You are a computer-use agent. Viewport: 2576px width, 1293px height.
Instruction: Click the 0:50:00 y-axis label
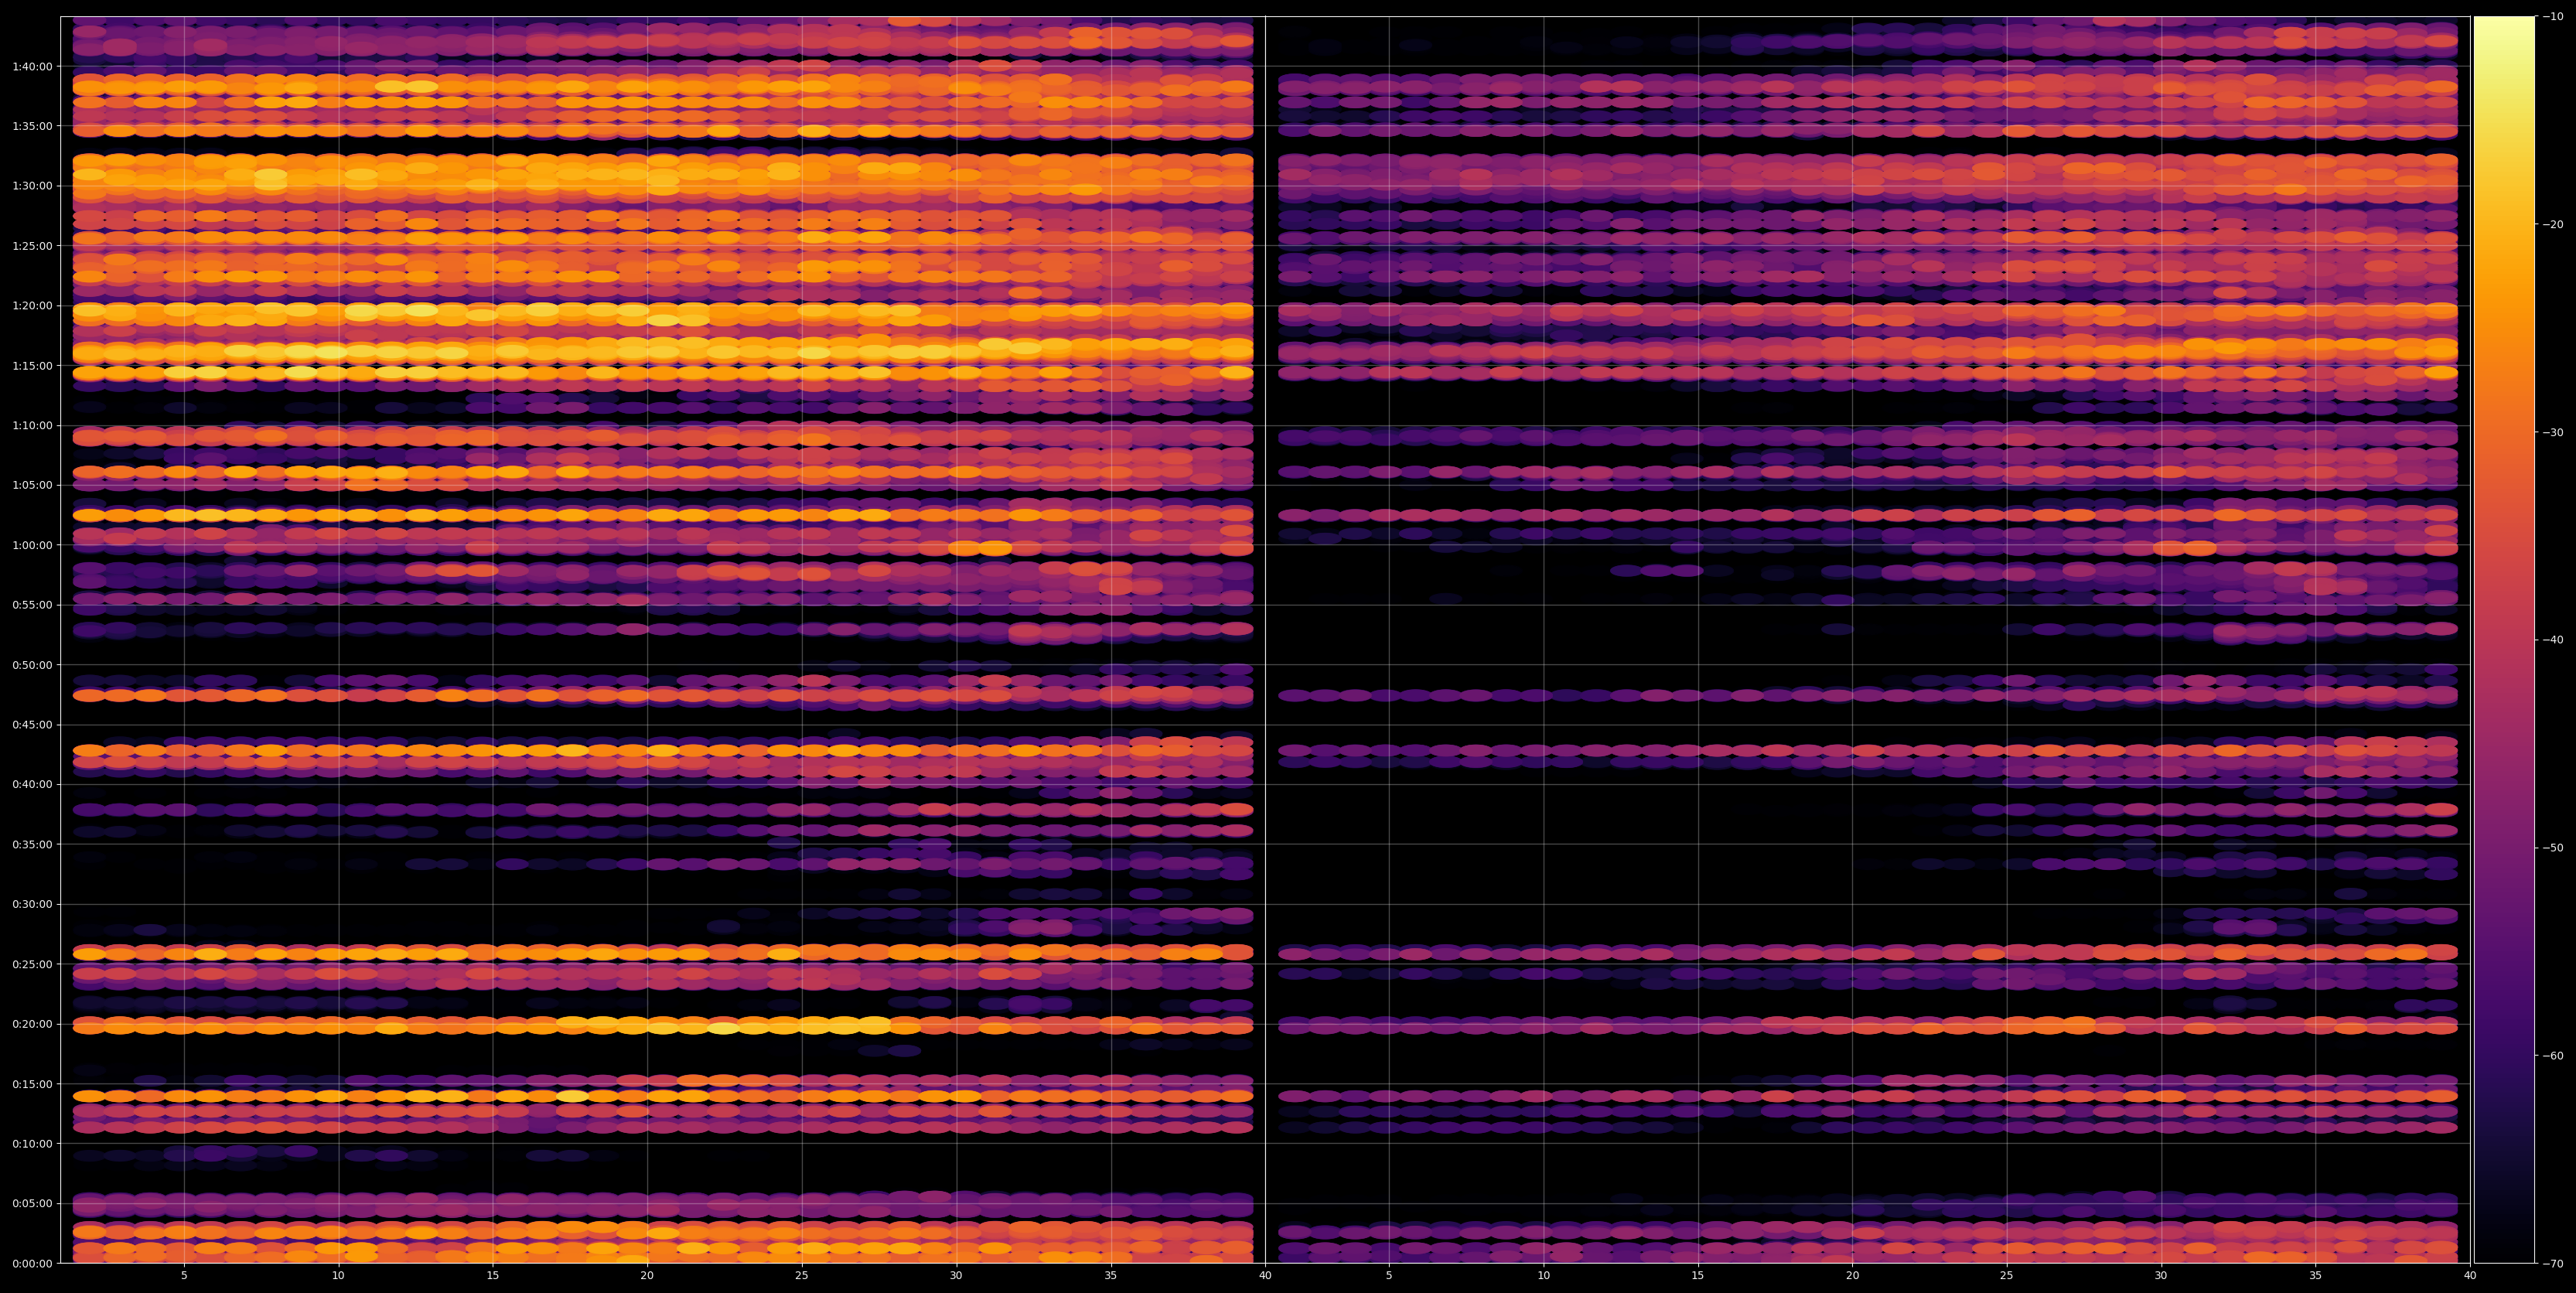(32, 665)
